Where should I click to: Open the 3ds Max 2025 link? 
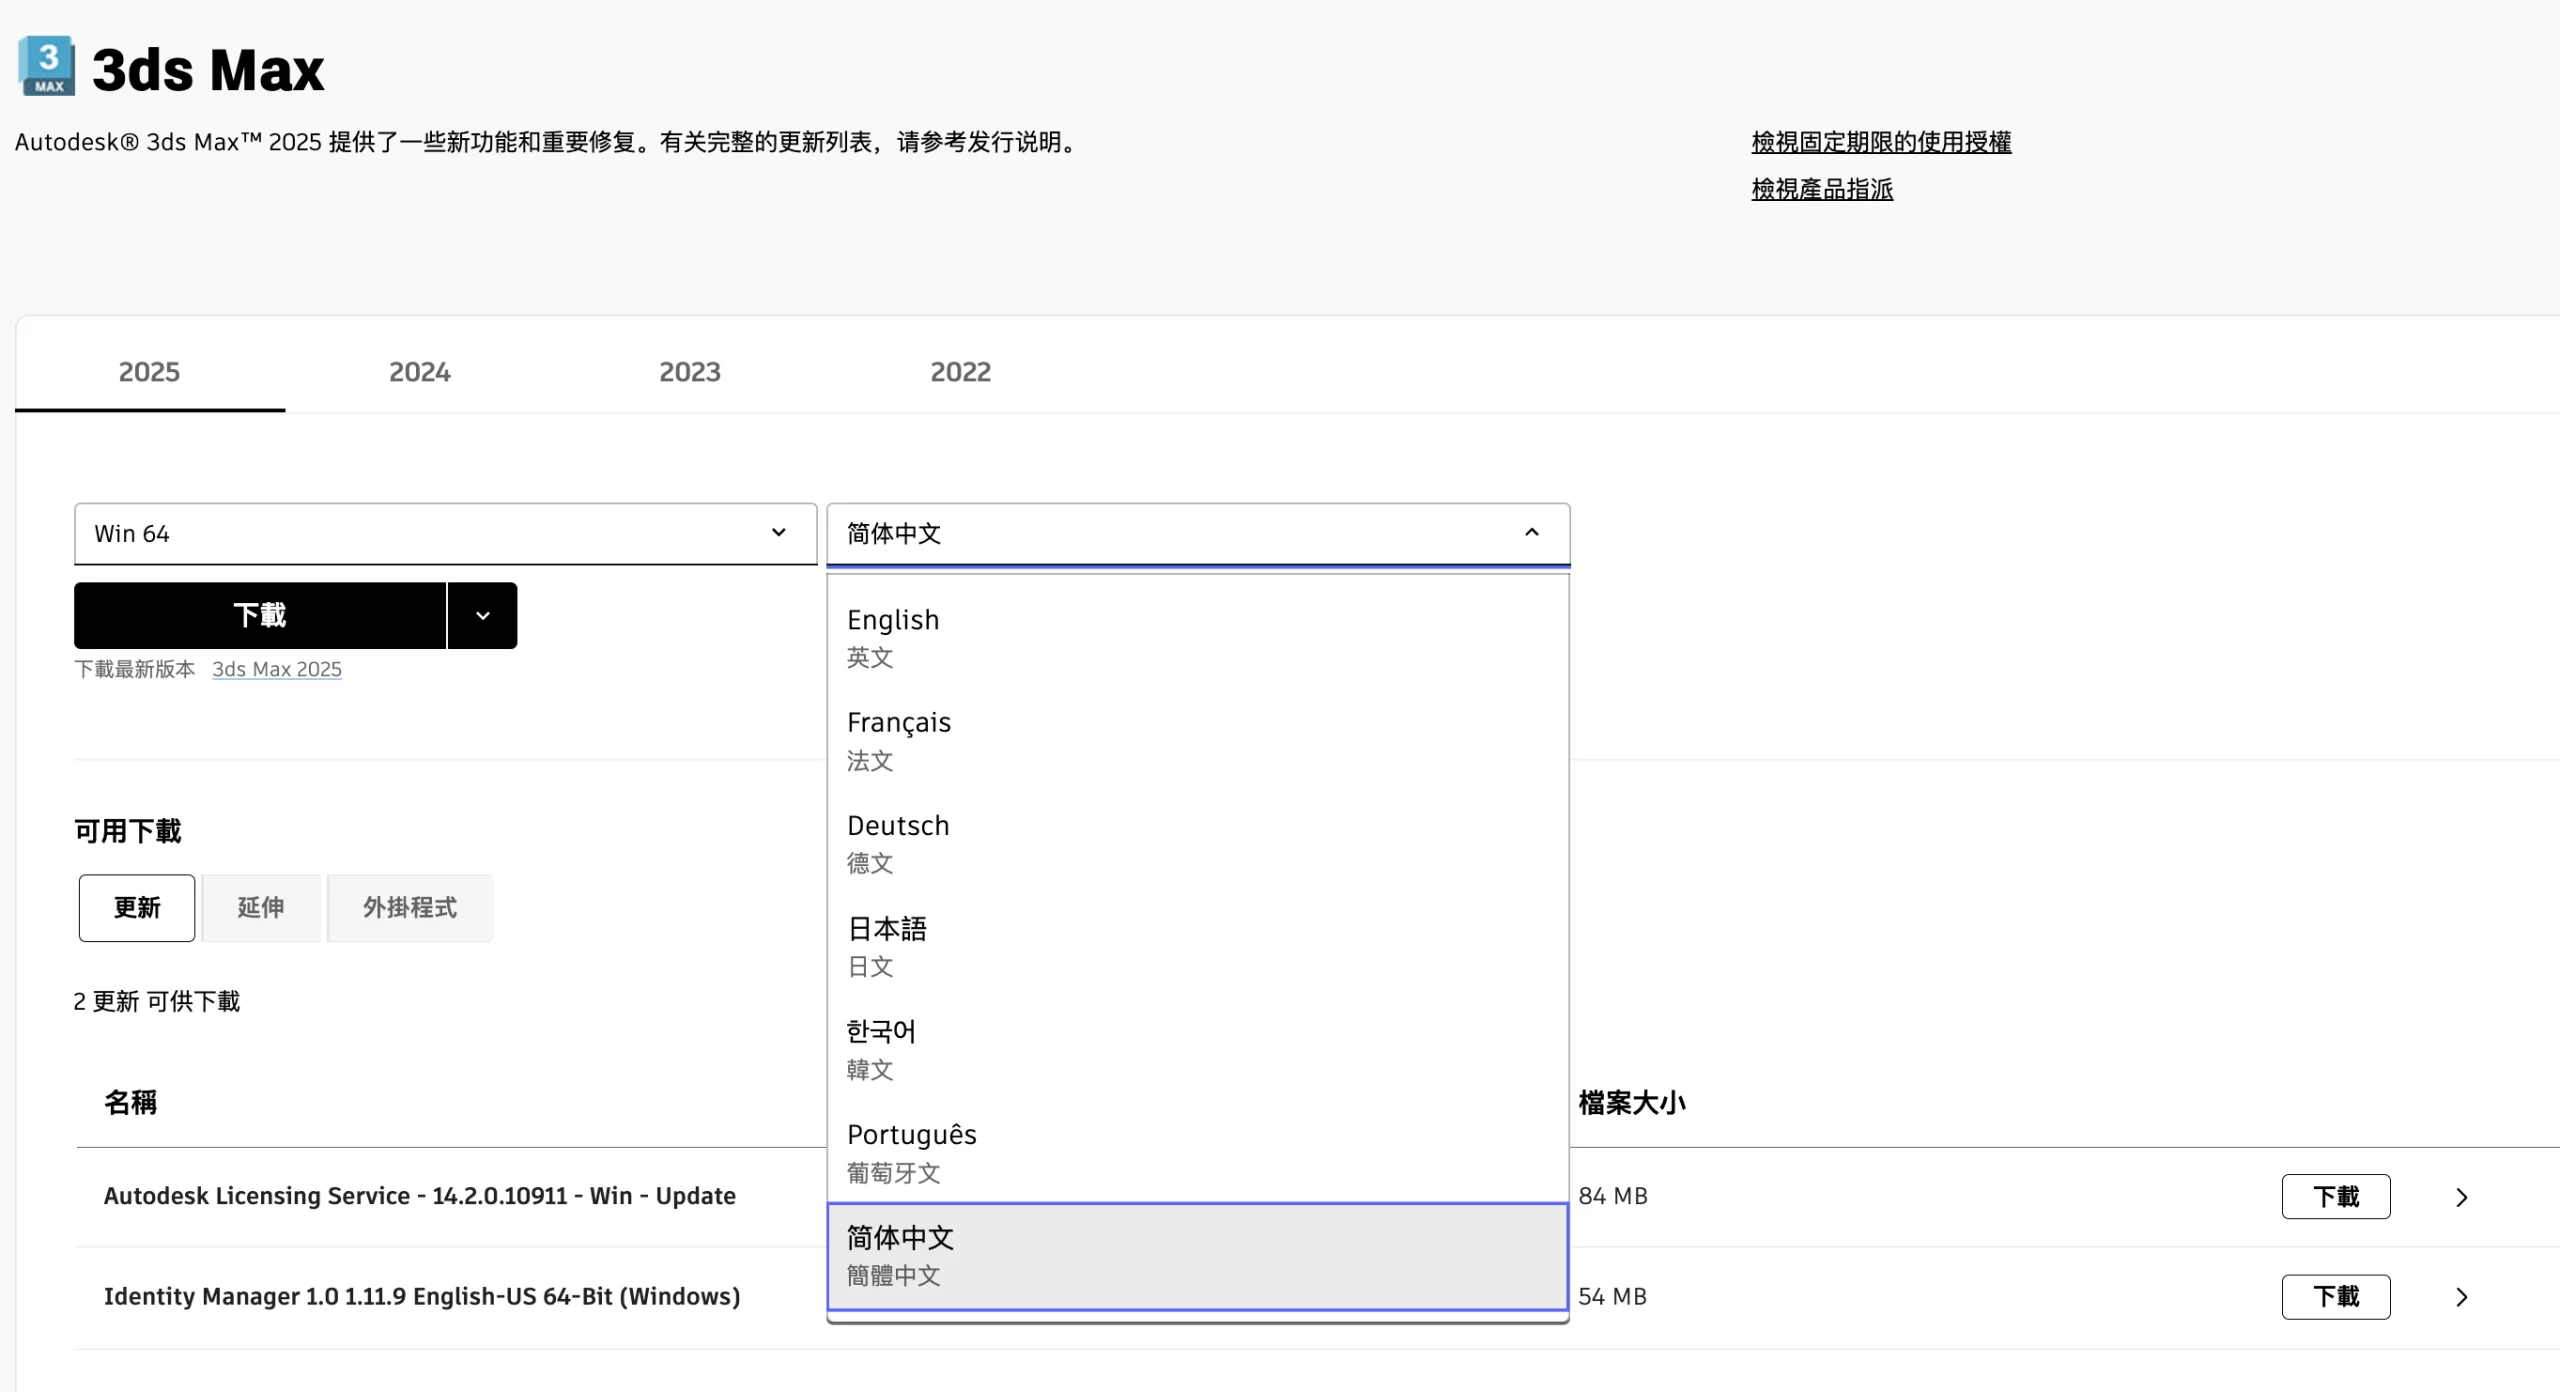point(277,669)
